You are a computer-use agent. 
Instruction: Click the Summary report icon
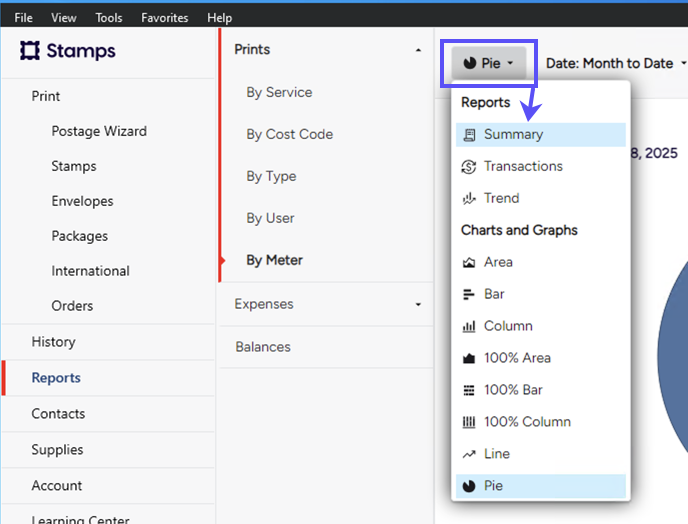pos(469,135)
